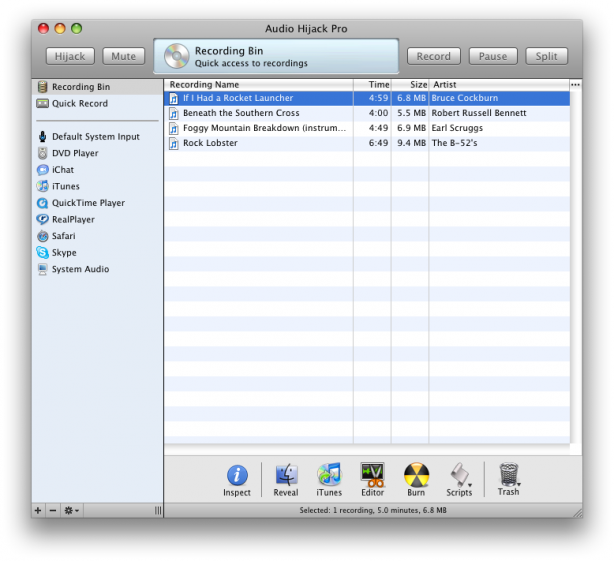Select recording 'Beneath the Southern Cross'
This screenshot has width=614, height=561.
(x=367, y=113)
